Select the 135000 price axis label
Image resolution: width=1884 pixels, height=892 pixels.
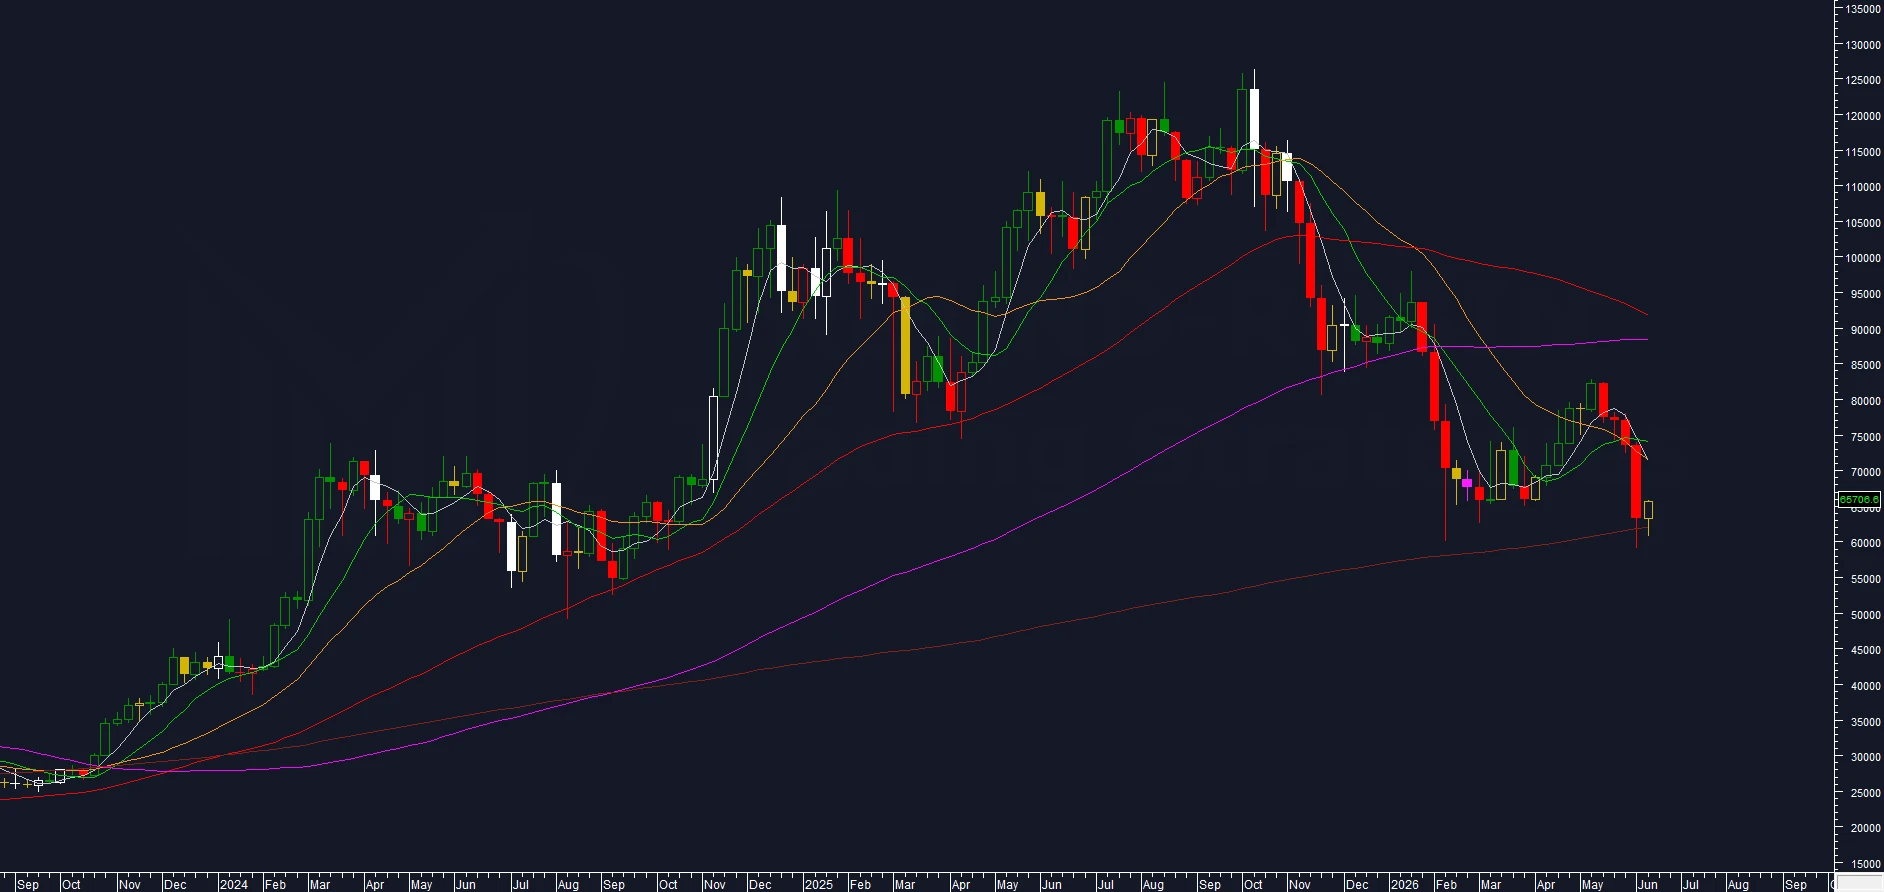point(1863,9)
